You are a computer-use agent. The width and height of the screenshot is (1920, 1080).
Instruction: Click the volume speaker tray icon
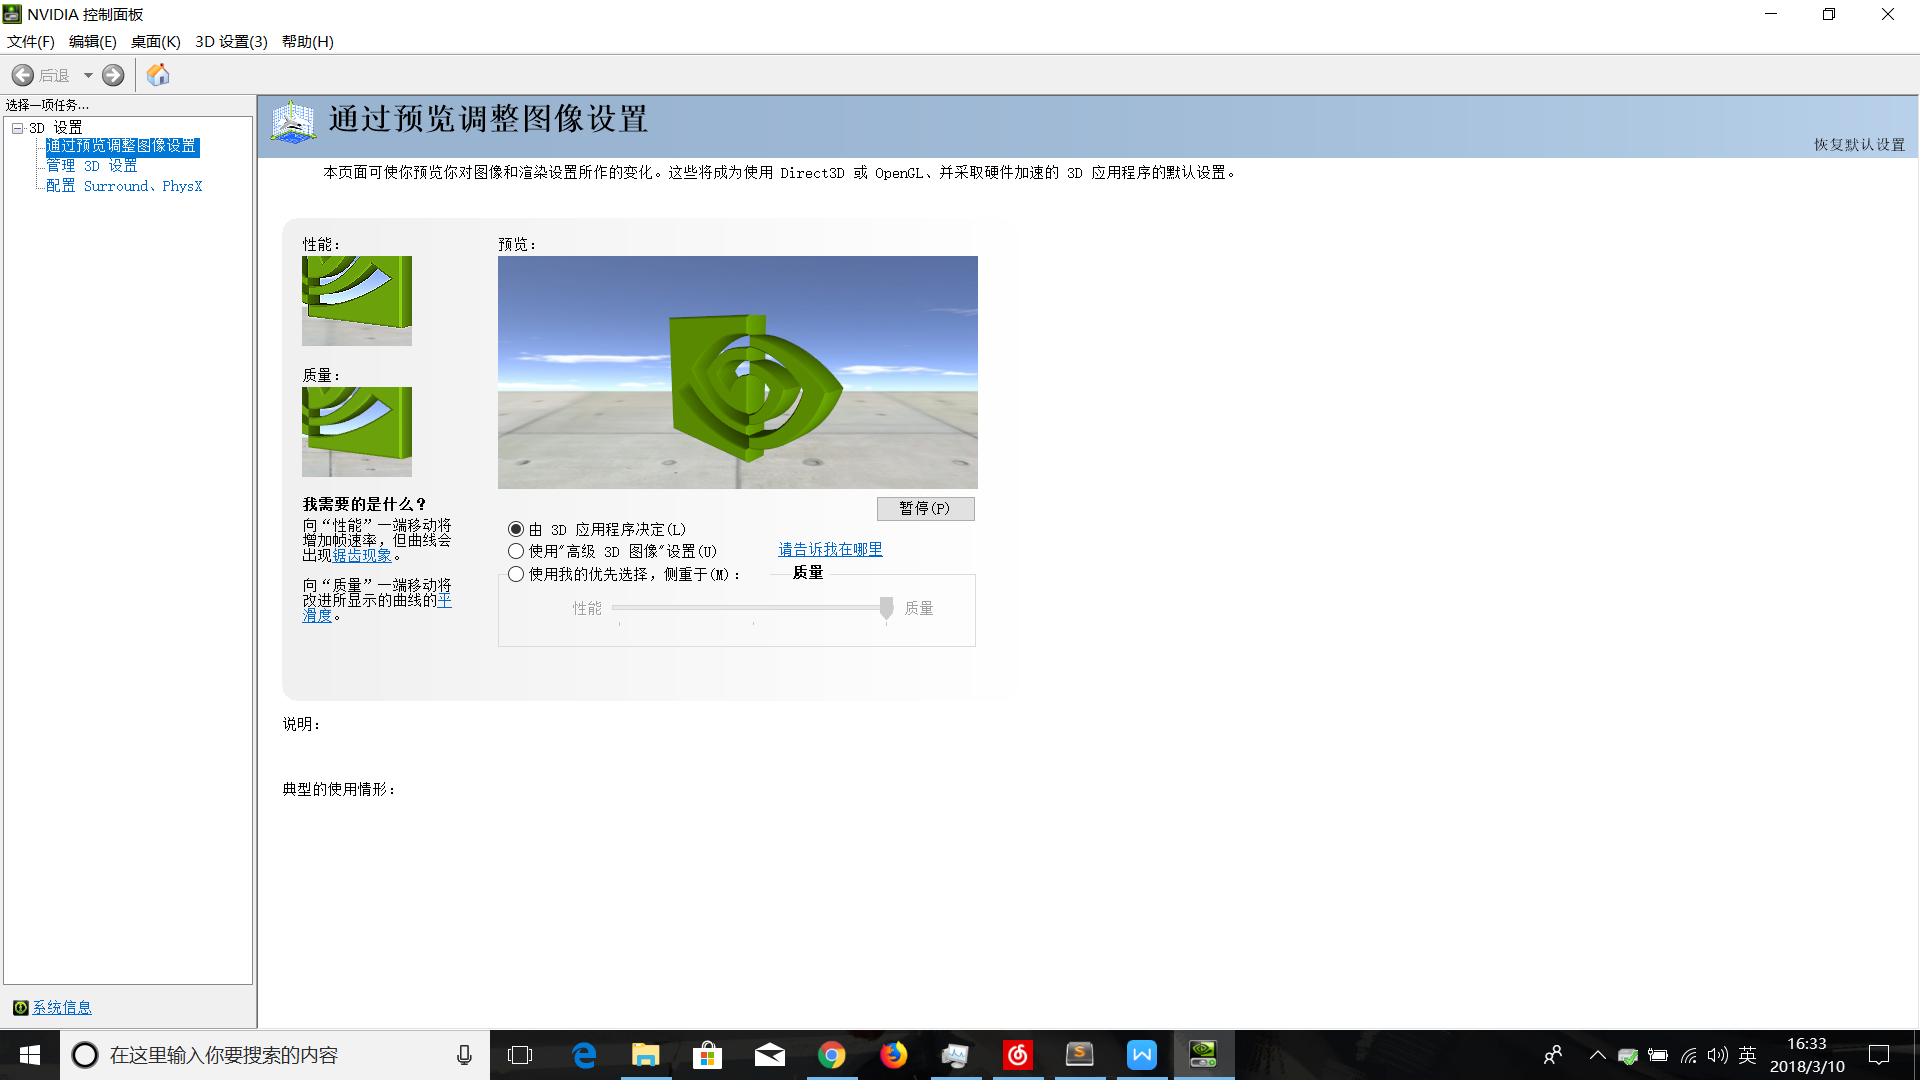click(1718, 1055)
